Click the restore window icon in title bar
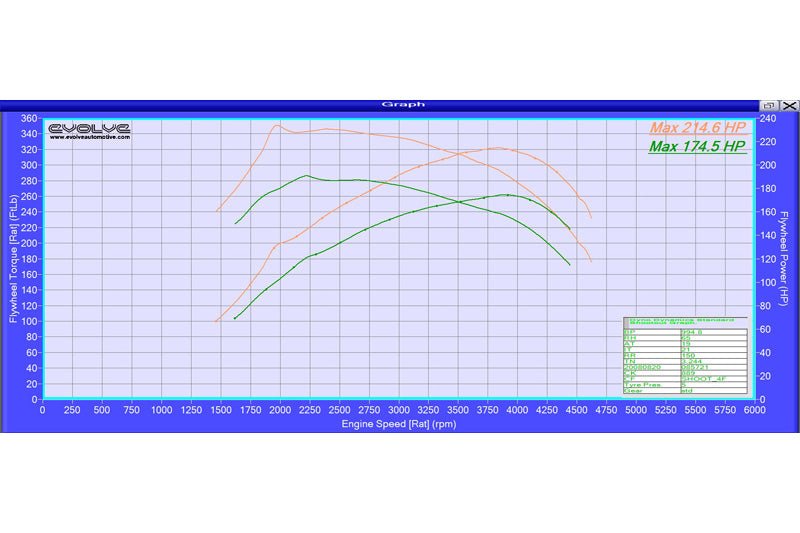The image size is (800, 533). pyautogui.click(x=768, y=104)
